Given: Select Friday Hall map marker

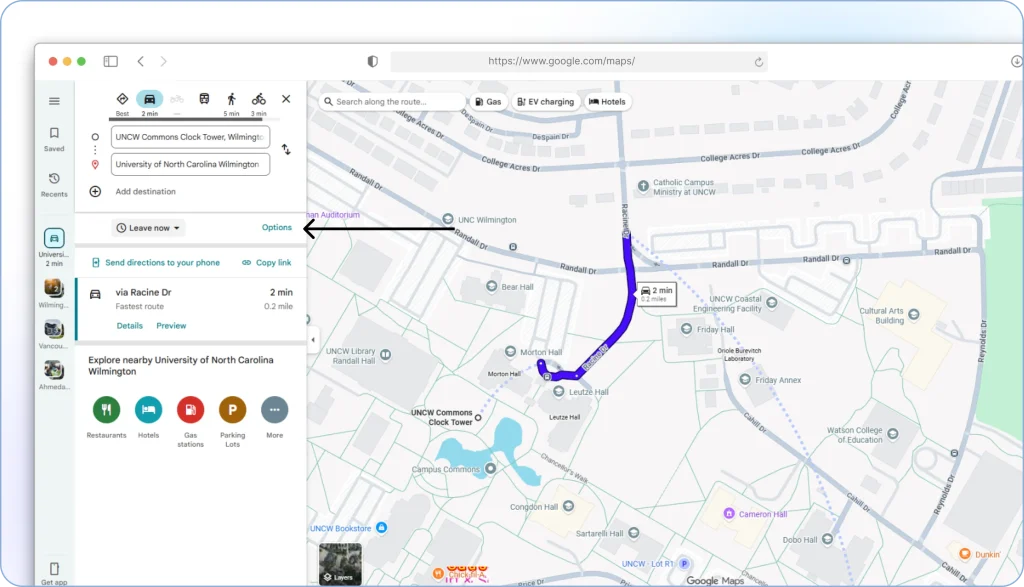Looking at the screenshot, I should 686,328.
